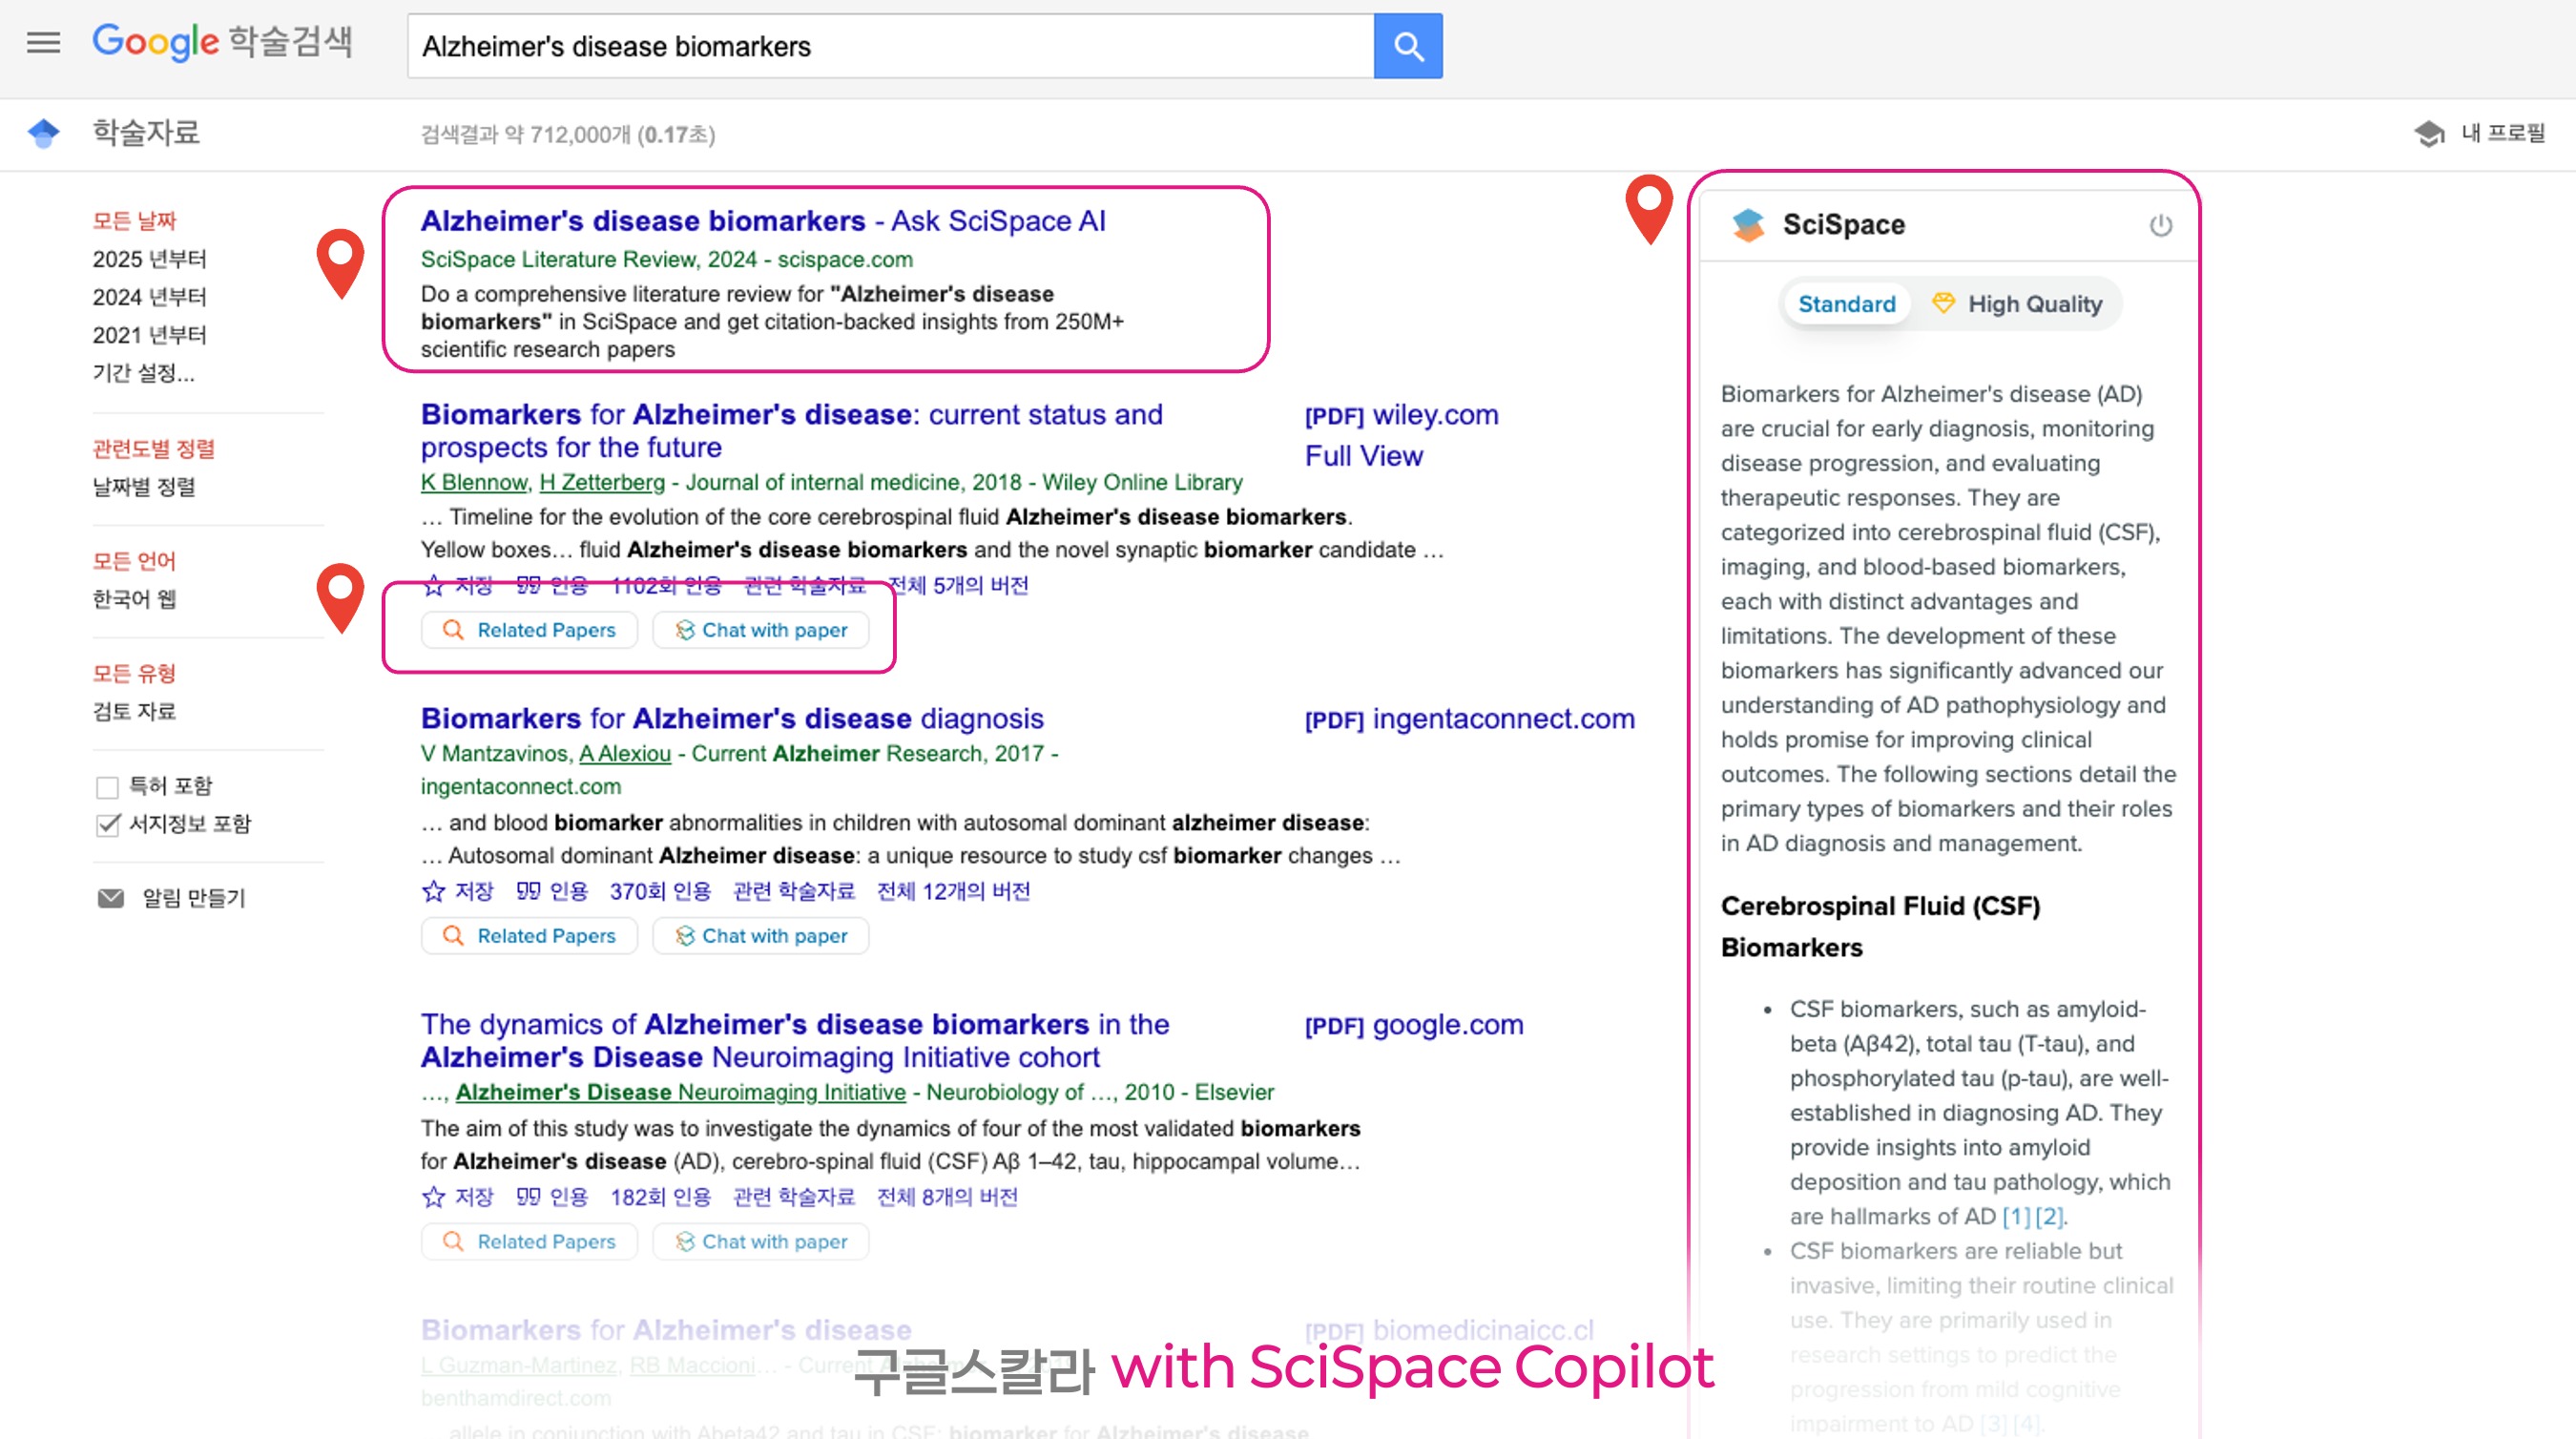This screenshot has height=1439, width=2576.
Task: Click the star save icon for Mantzavinos paper
Action: tap(433, 891)
